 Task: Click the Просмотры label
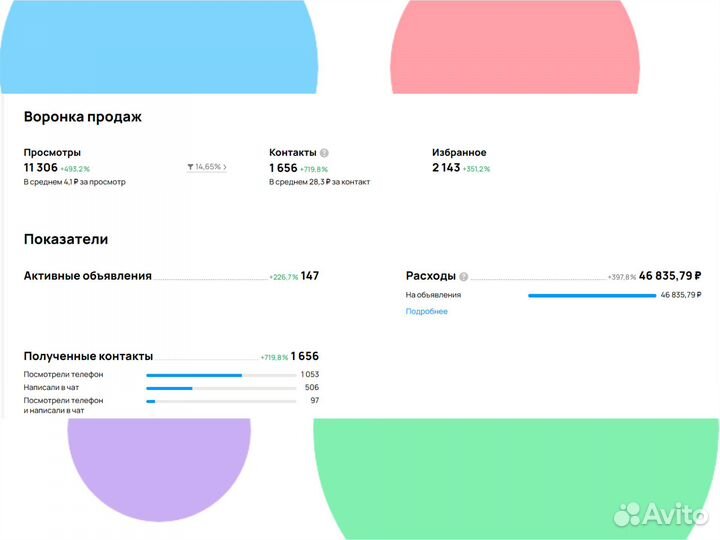52,152
